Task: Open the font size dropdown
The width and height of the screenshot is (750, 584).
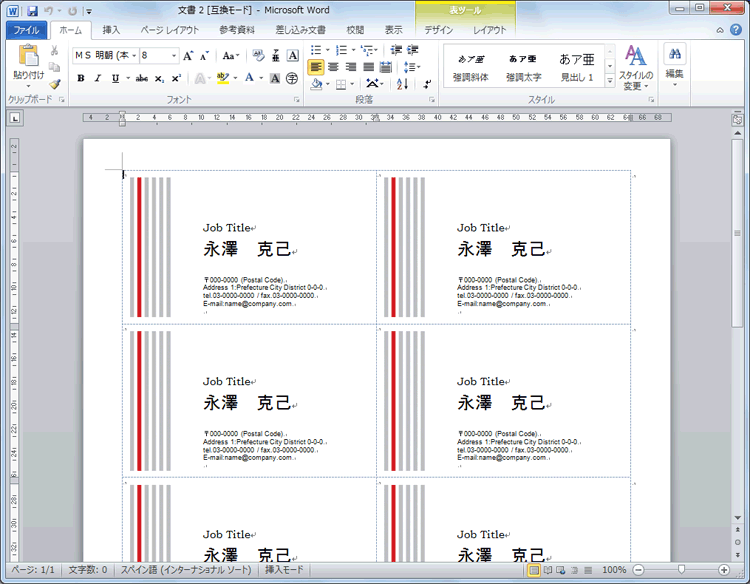Action: coord(174,56)
